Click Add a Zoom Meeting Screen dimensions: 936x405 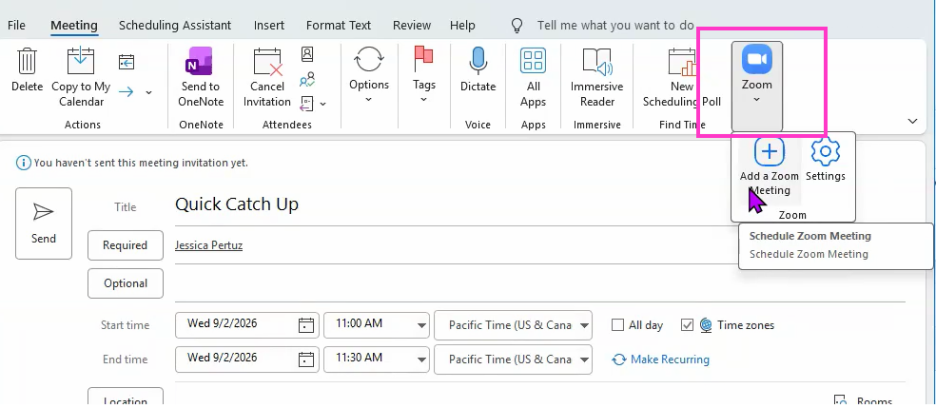769,167
